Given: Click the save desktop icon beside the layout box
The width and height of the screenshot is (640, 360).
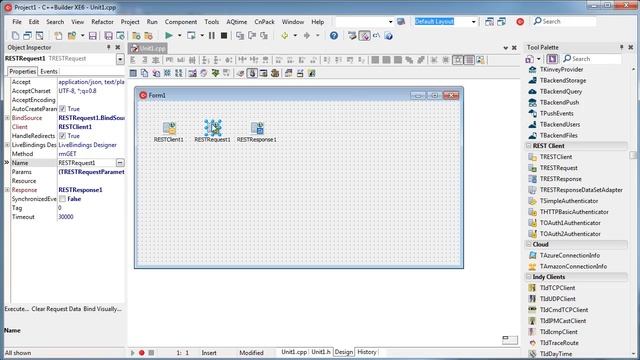Looking at the screenshot, I should 489,22.
